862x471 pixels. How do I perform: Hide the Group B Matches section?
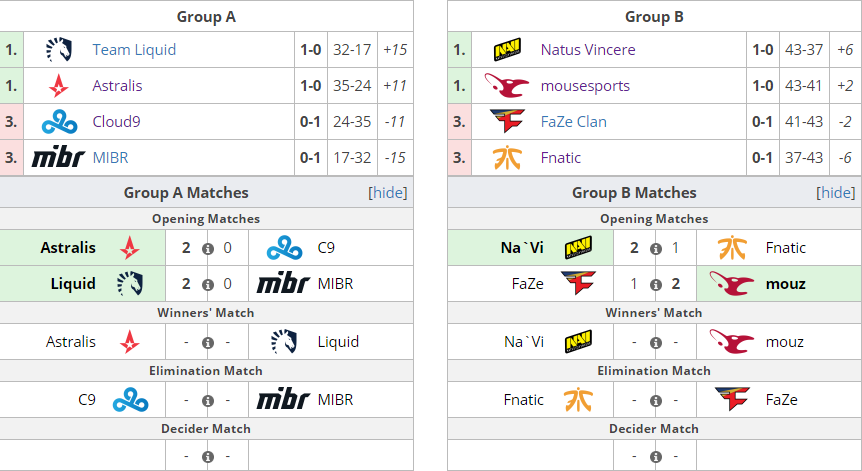point(836,192)
